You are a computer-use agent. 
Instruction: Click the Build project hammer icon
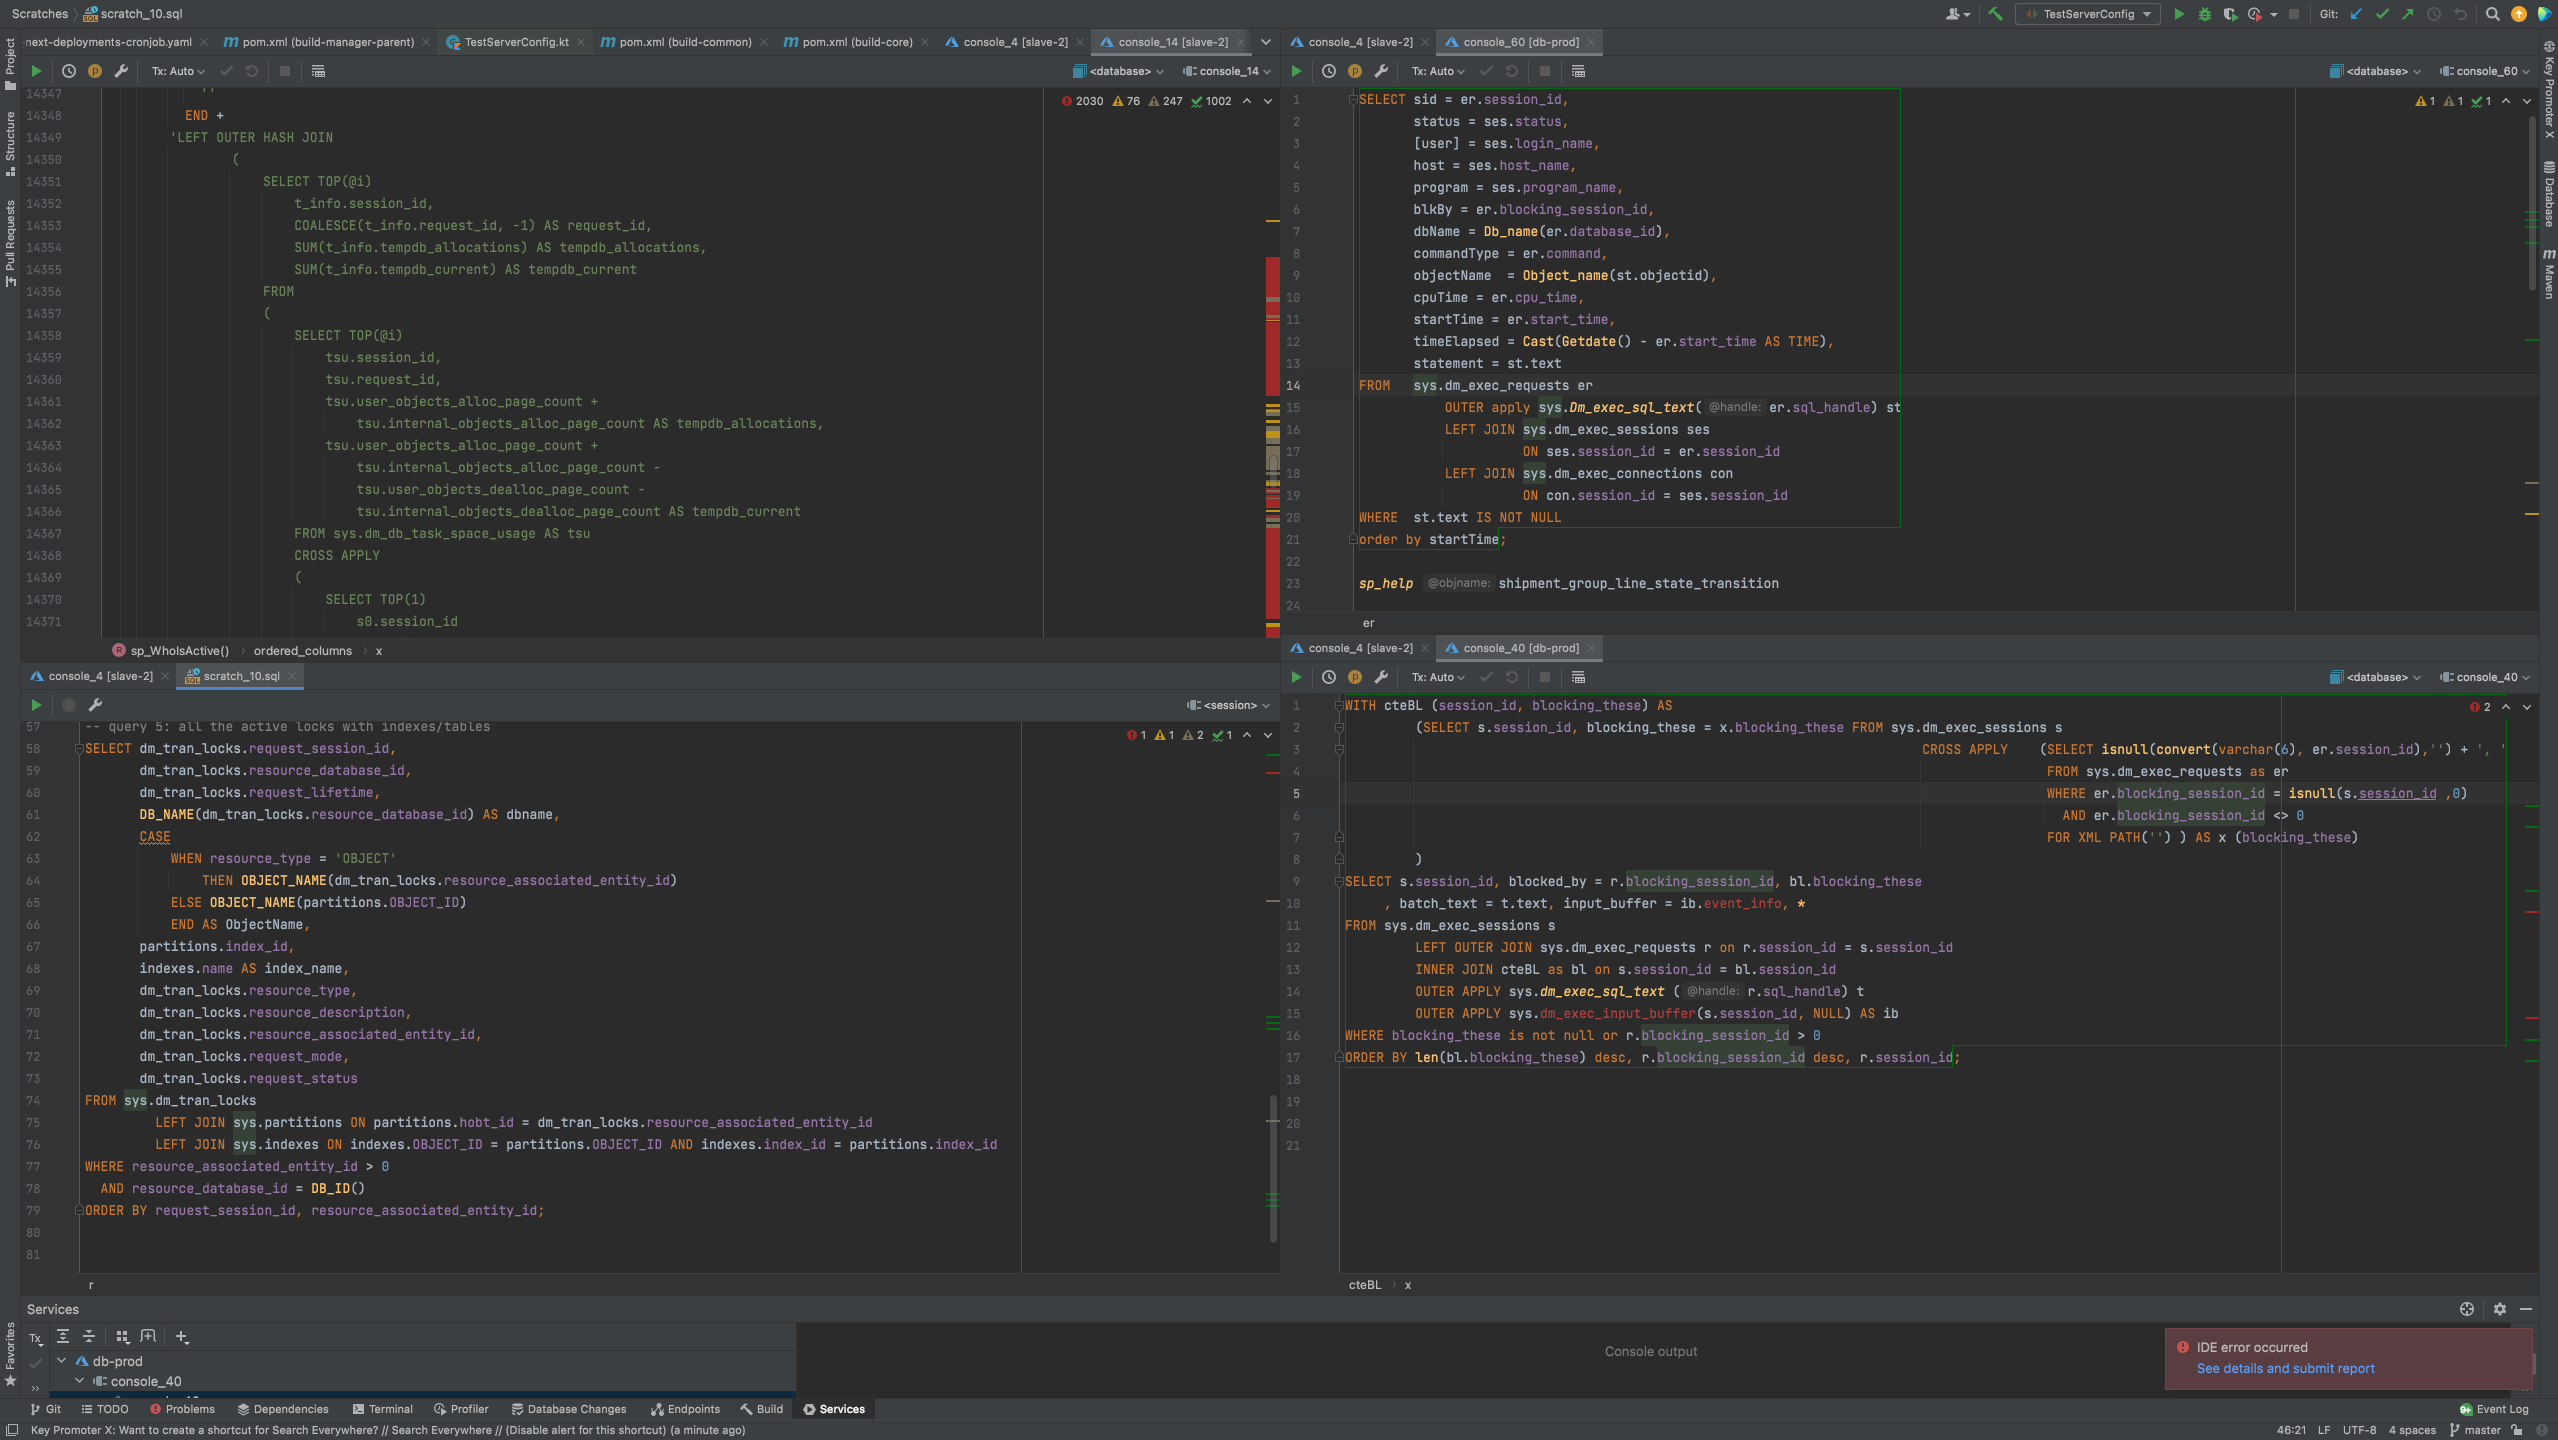click(1995, 14)
